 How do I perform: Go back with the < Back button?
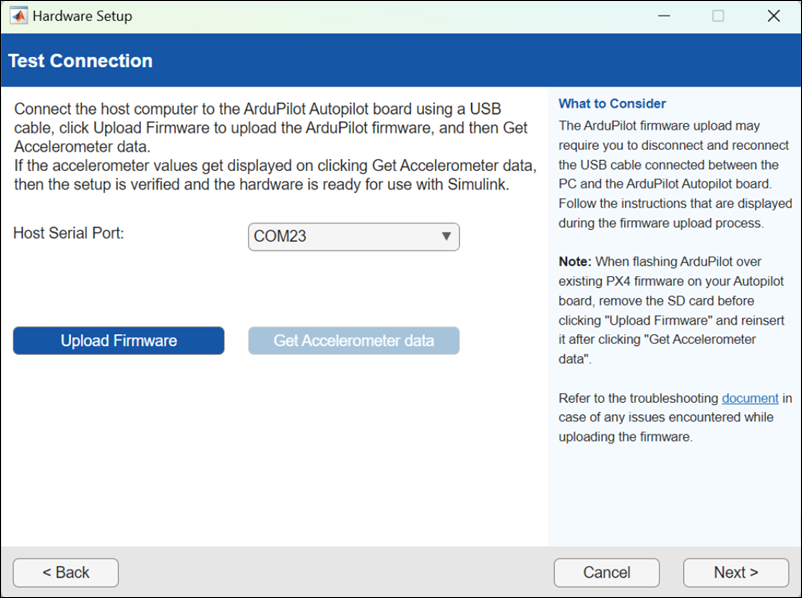point(66,573)
